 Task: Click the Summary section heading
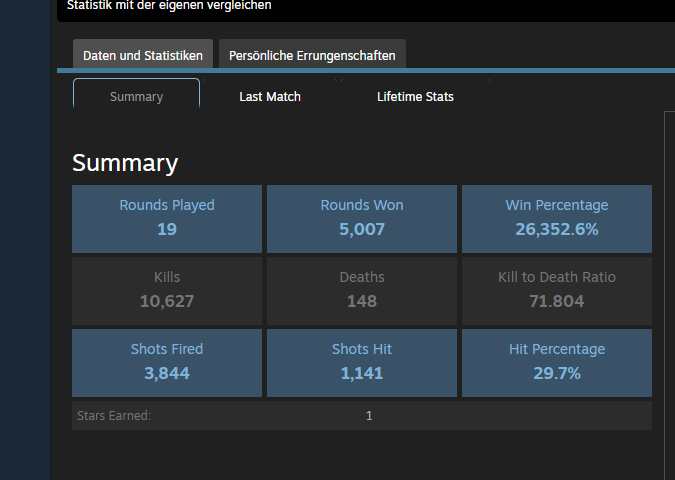click(x=125, y=164)
